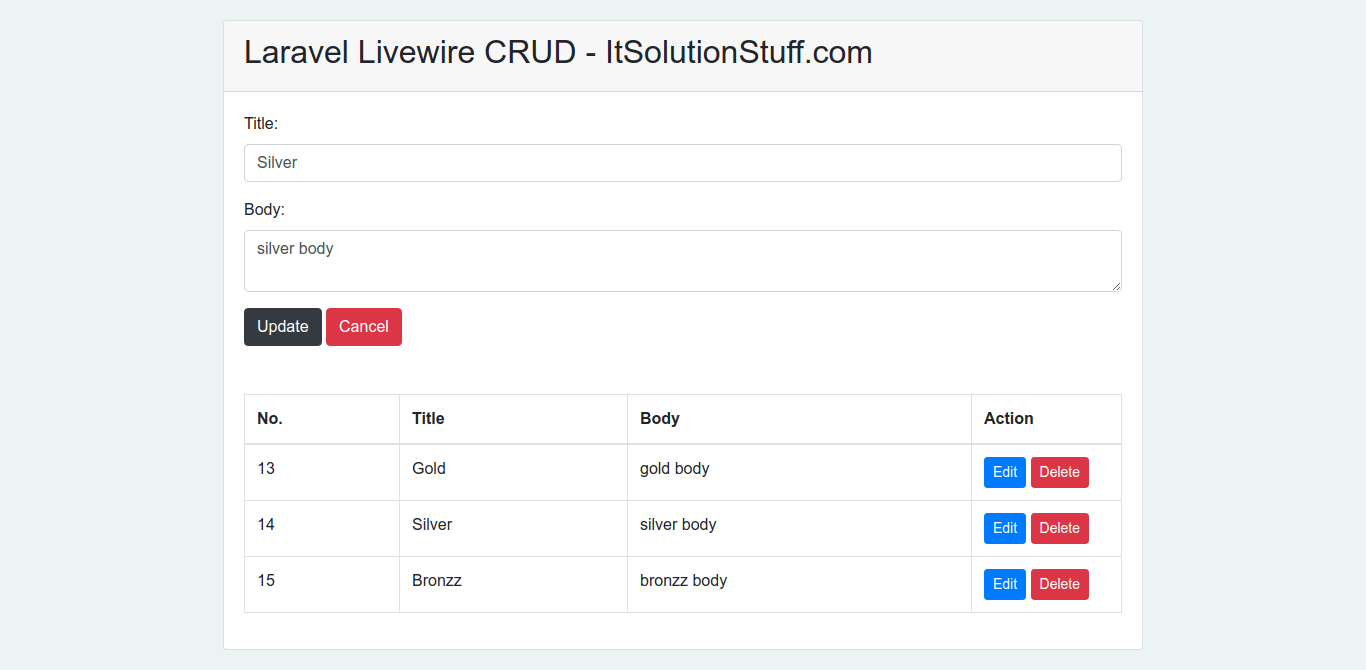Select the Action column header
1366x670 pixels.
pos(1008,419)
